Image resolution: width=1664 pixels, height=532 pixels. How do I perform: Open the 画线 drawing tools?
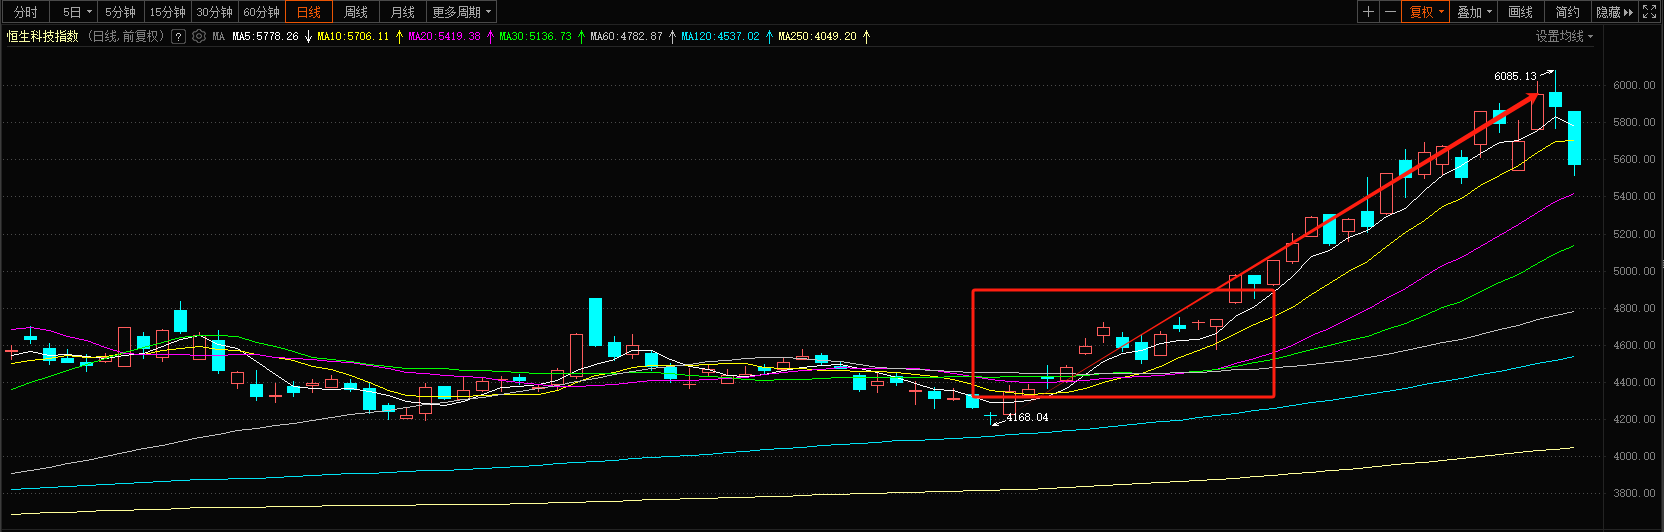point(1520,12)
